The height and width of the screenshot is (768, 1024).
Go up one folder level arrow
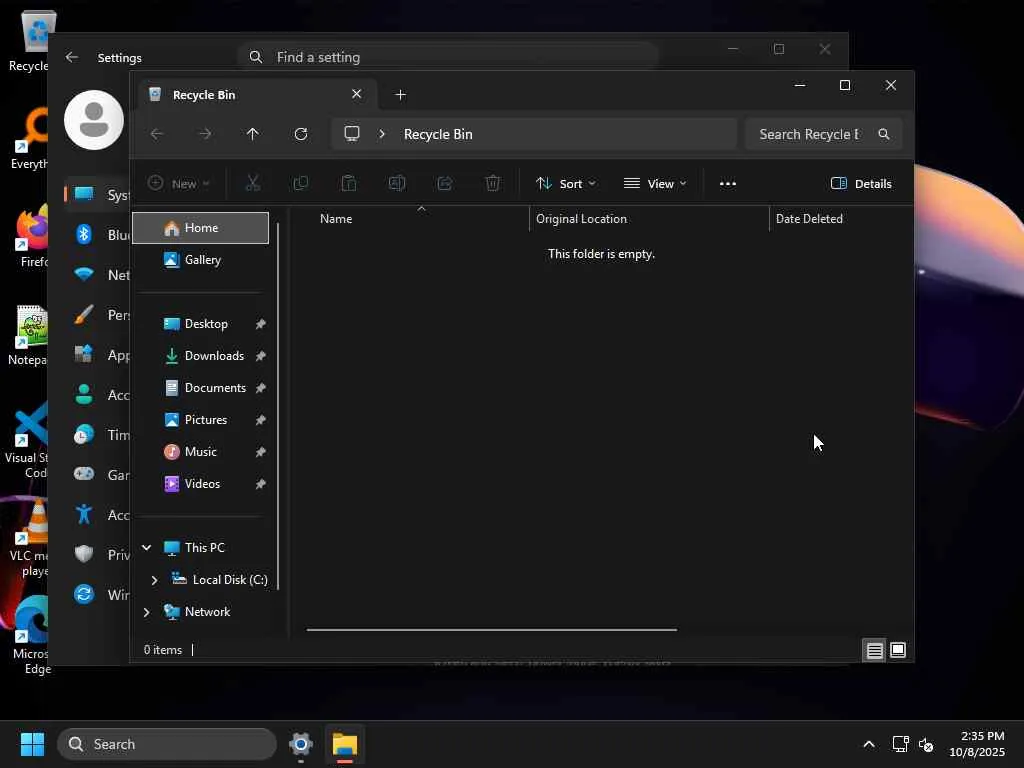[x=253, y=134]
